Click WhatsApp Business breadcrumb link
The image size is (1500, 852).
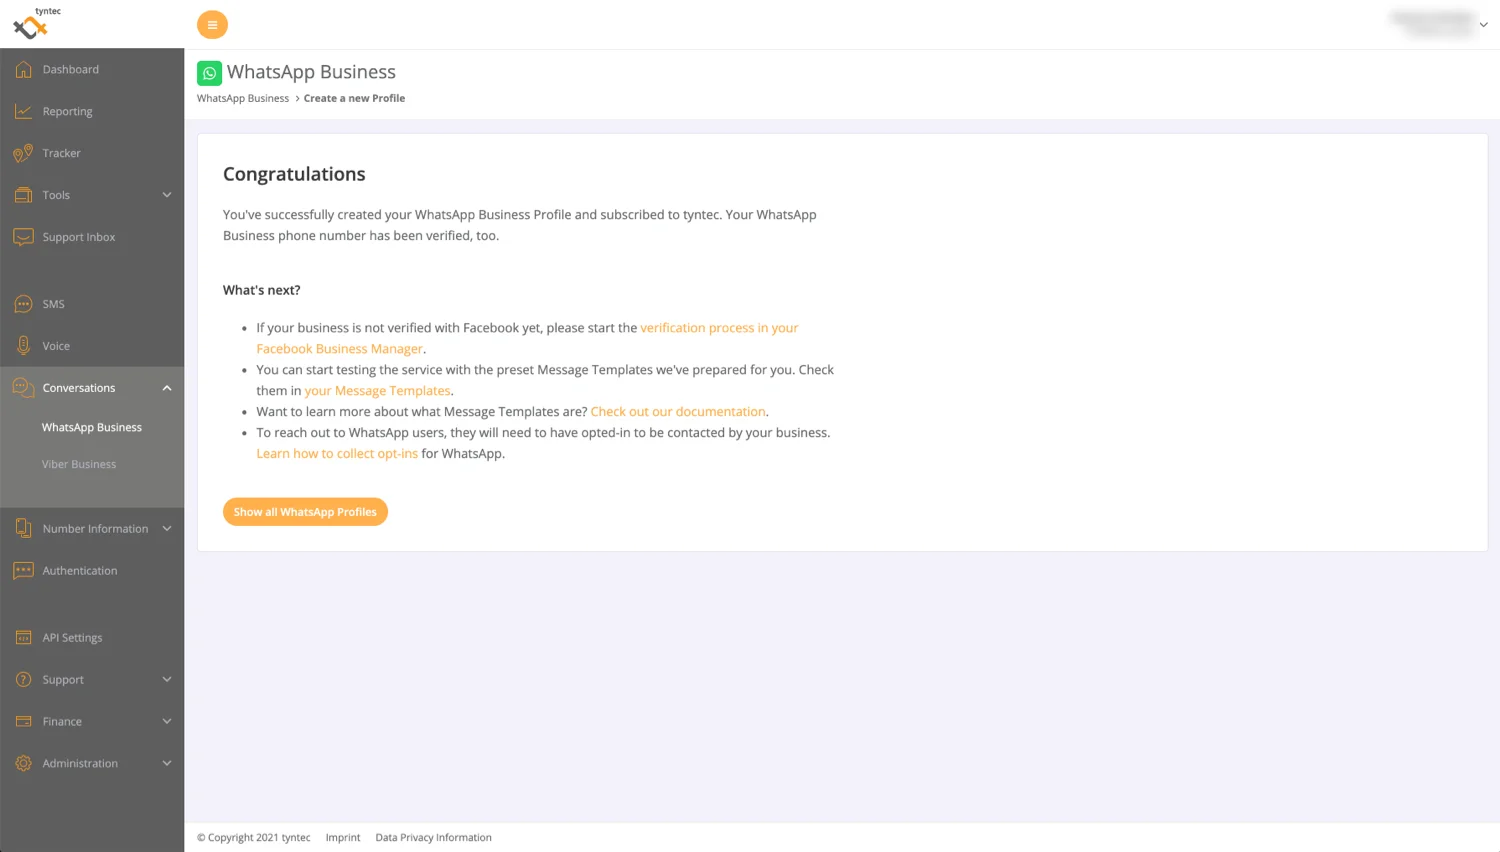(x=243, y=98)
